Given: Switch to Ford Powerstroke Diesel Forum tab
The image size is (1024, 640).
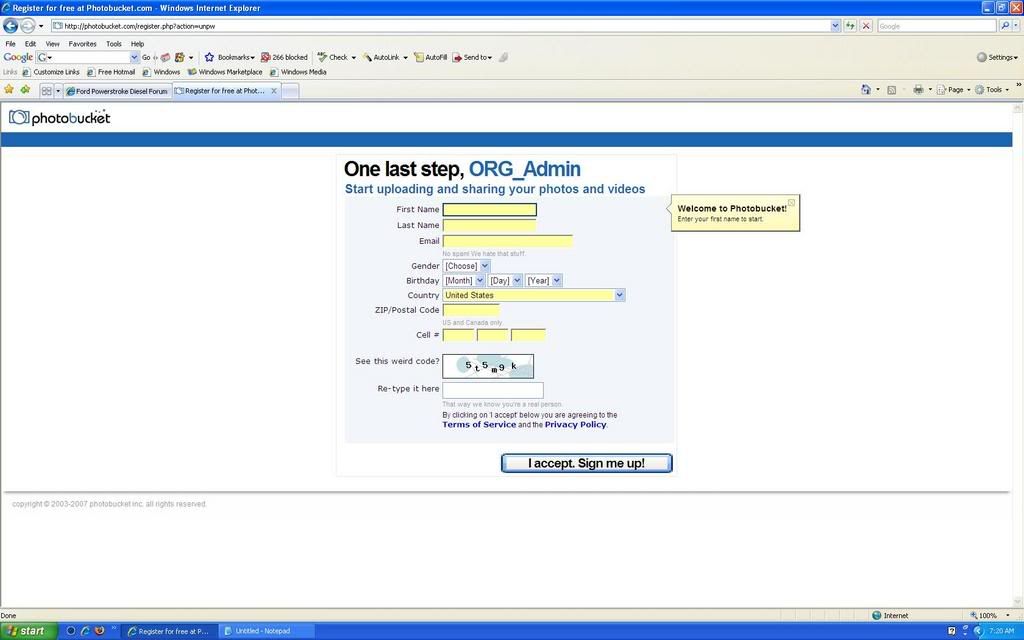Looking at the screenshot, I should (x=117, y=91).
